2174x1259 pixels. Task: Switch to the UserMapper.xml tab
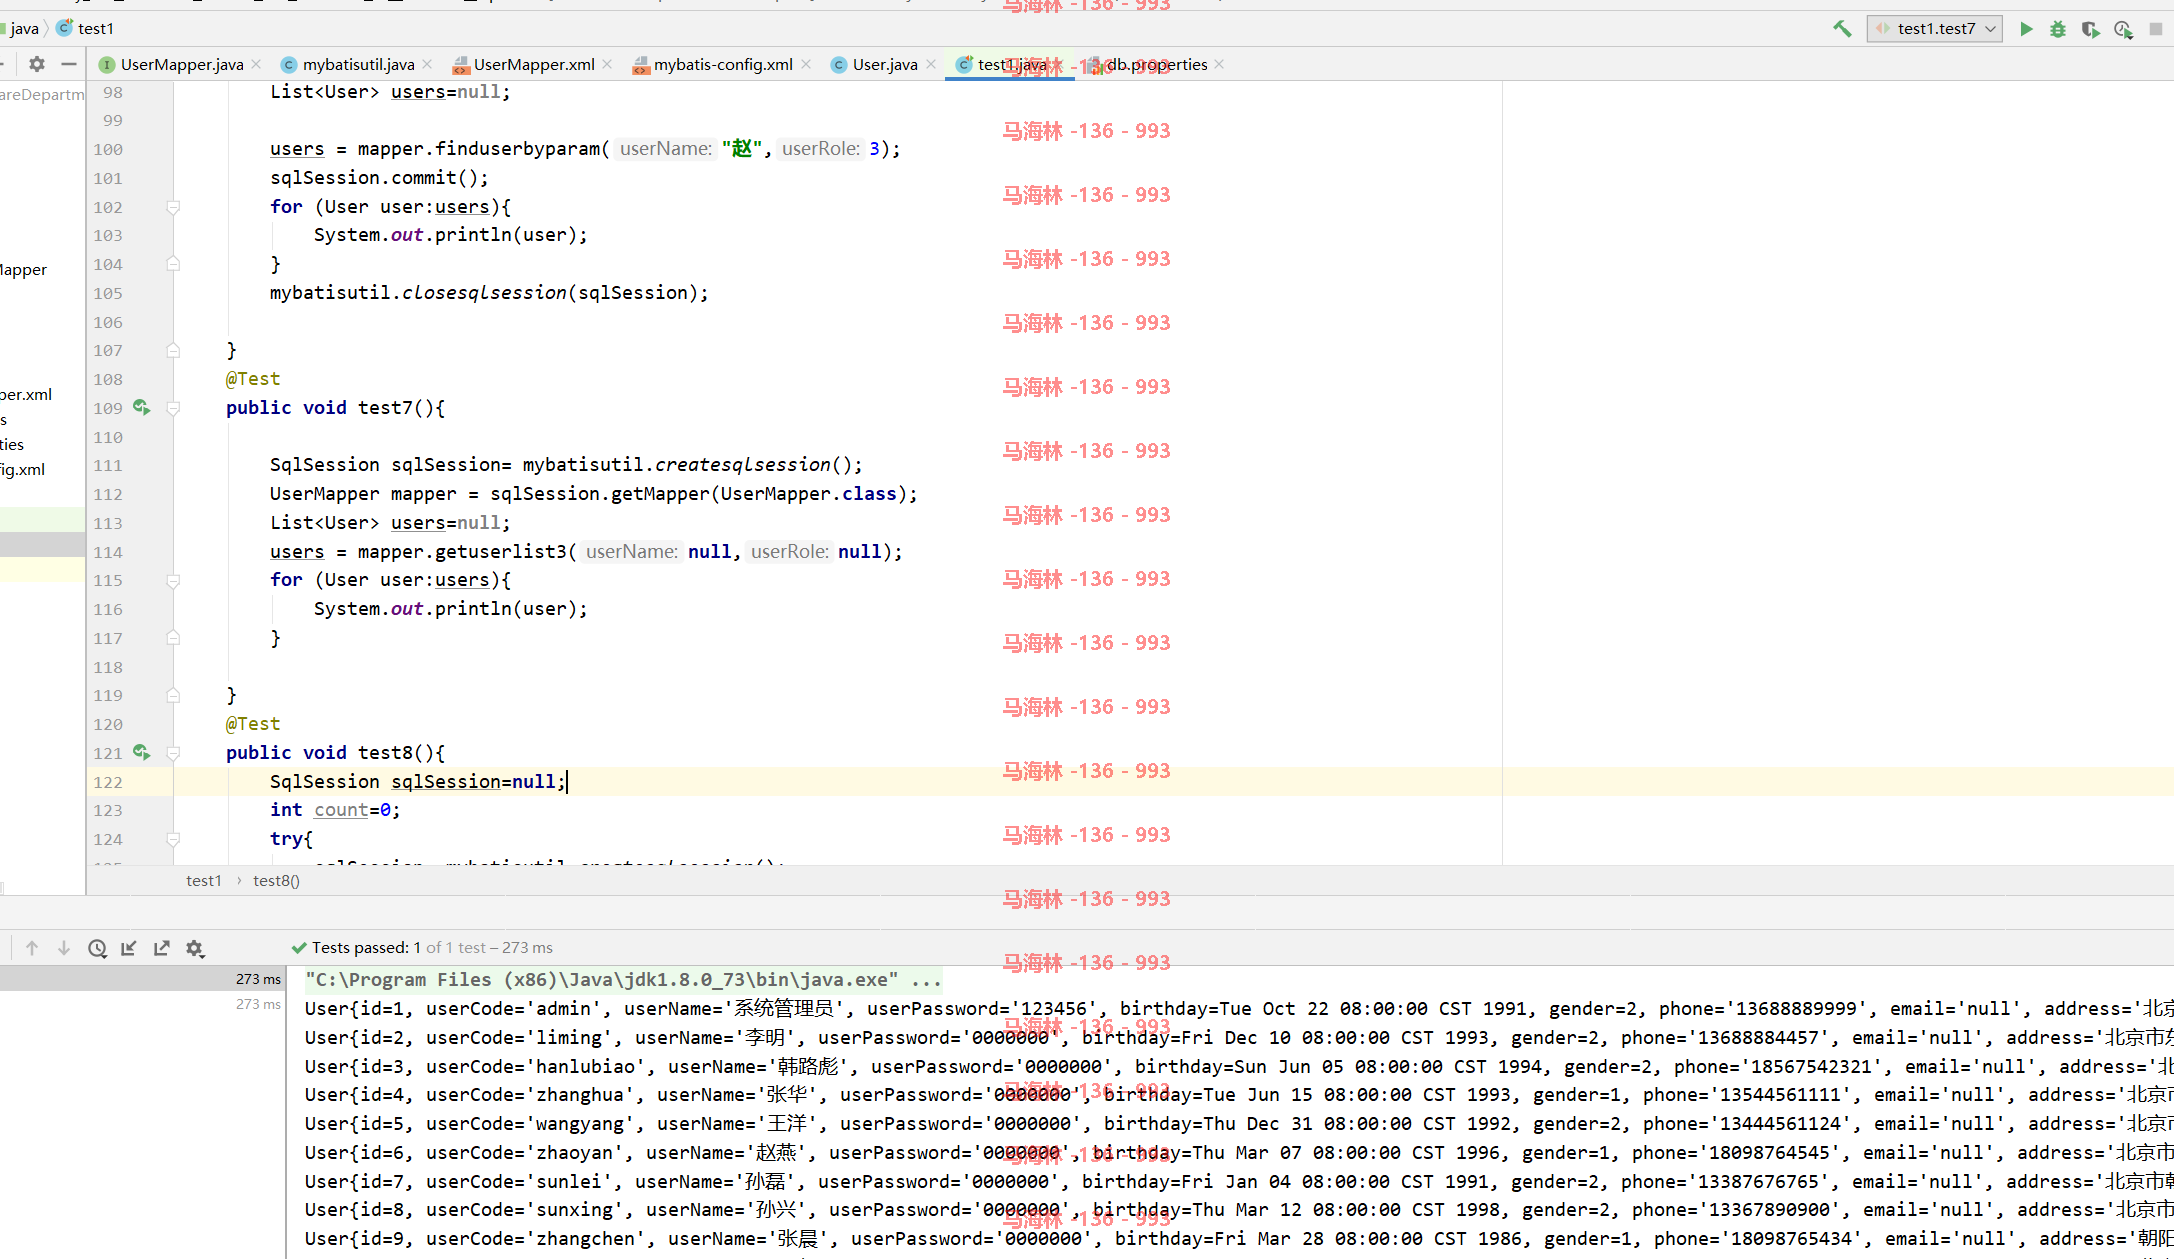[533, 64]
